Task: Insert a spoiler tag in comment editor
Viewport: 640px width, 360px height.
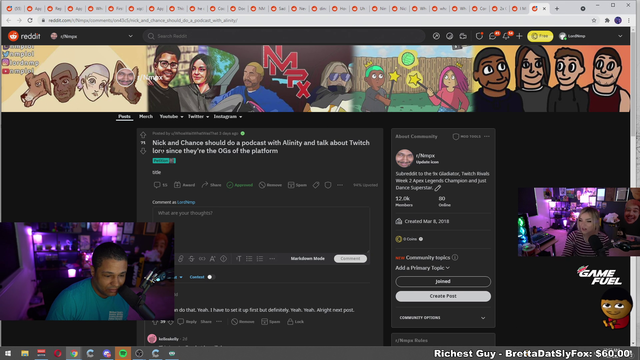Action: click(x=223, y=258)
